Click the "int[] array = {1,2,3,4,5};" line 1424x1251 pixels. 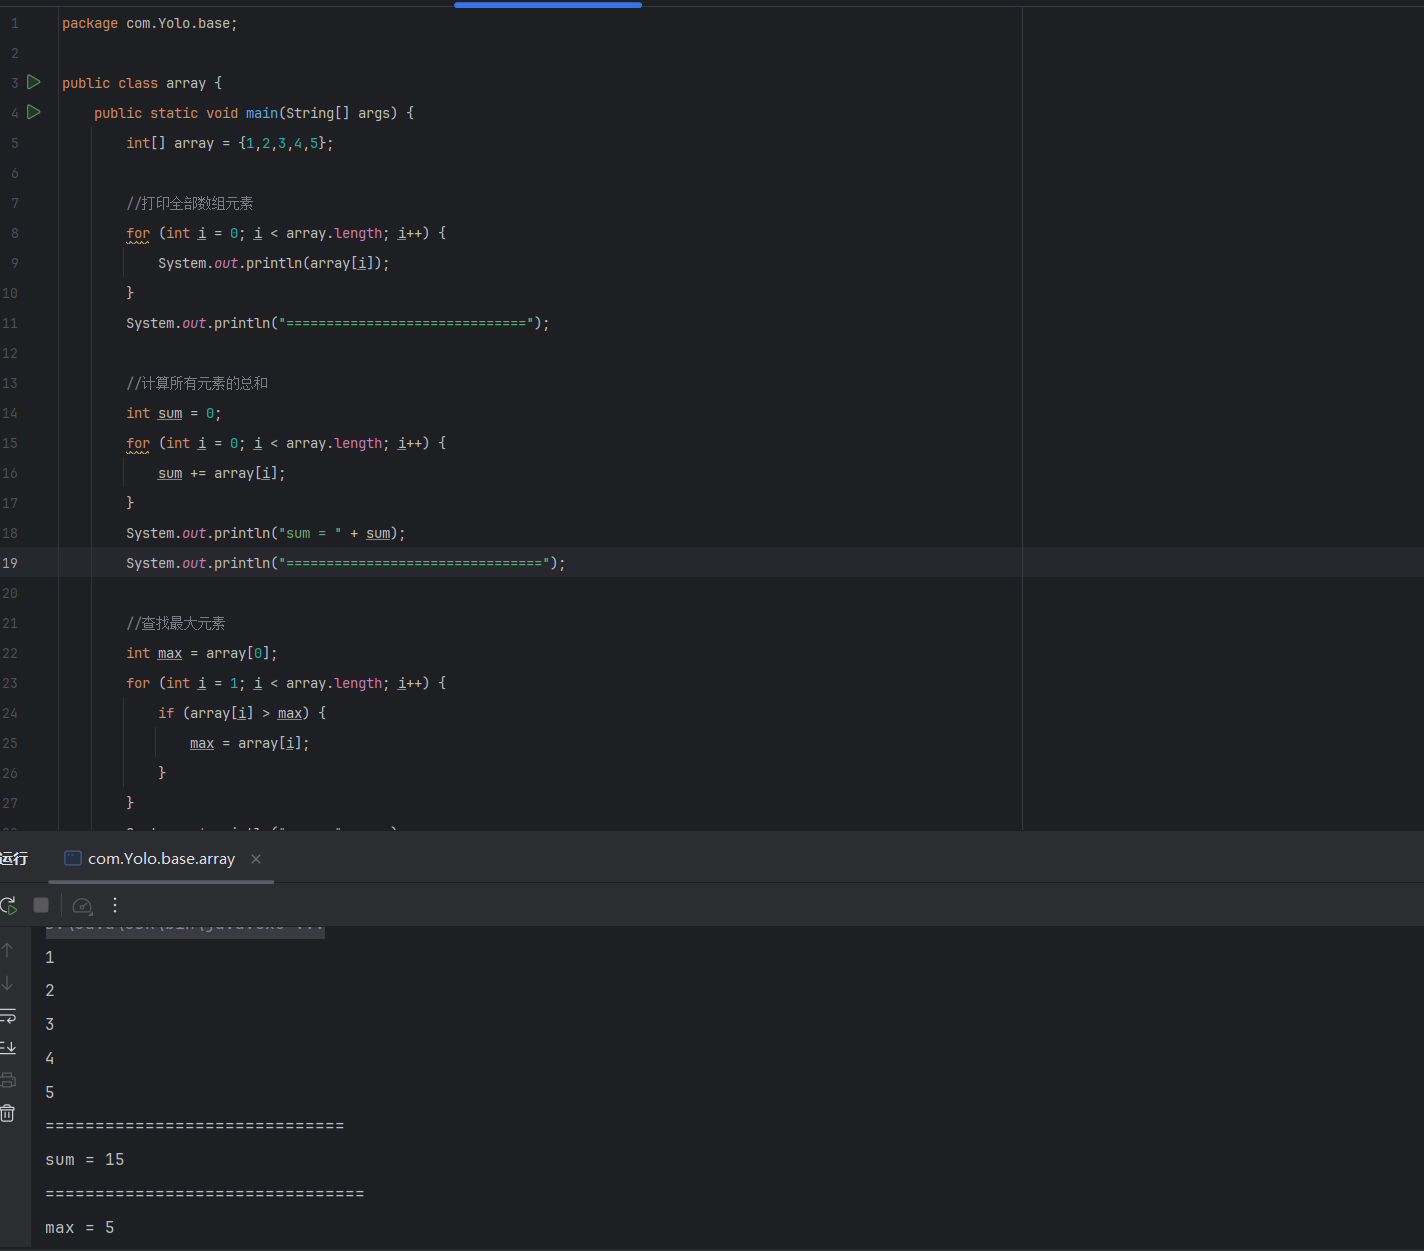[230, 143]
